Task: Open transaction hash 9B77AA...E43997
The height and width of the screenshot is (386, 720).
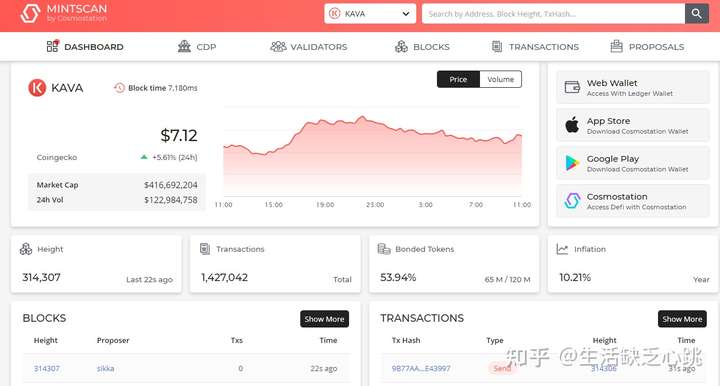Action: [x=421, y=368]
